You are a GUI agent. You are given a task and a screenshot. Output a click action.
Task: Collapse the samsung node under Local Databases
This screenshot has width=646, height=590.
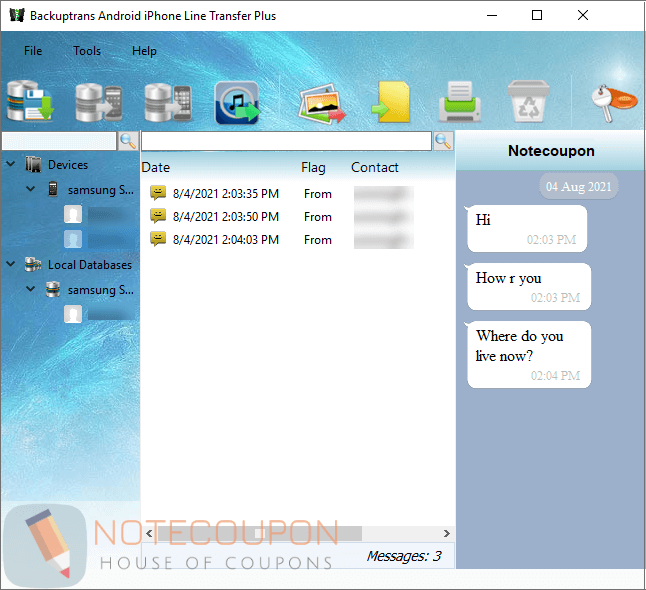pyautogui.click(x=30, y=289)
